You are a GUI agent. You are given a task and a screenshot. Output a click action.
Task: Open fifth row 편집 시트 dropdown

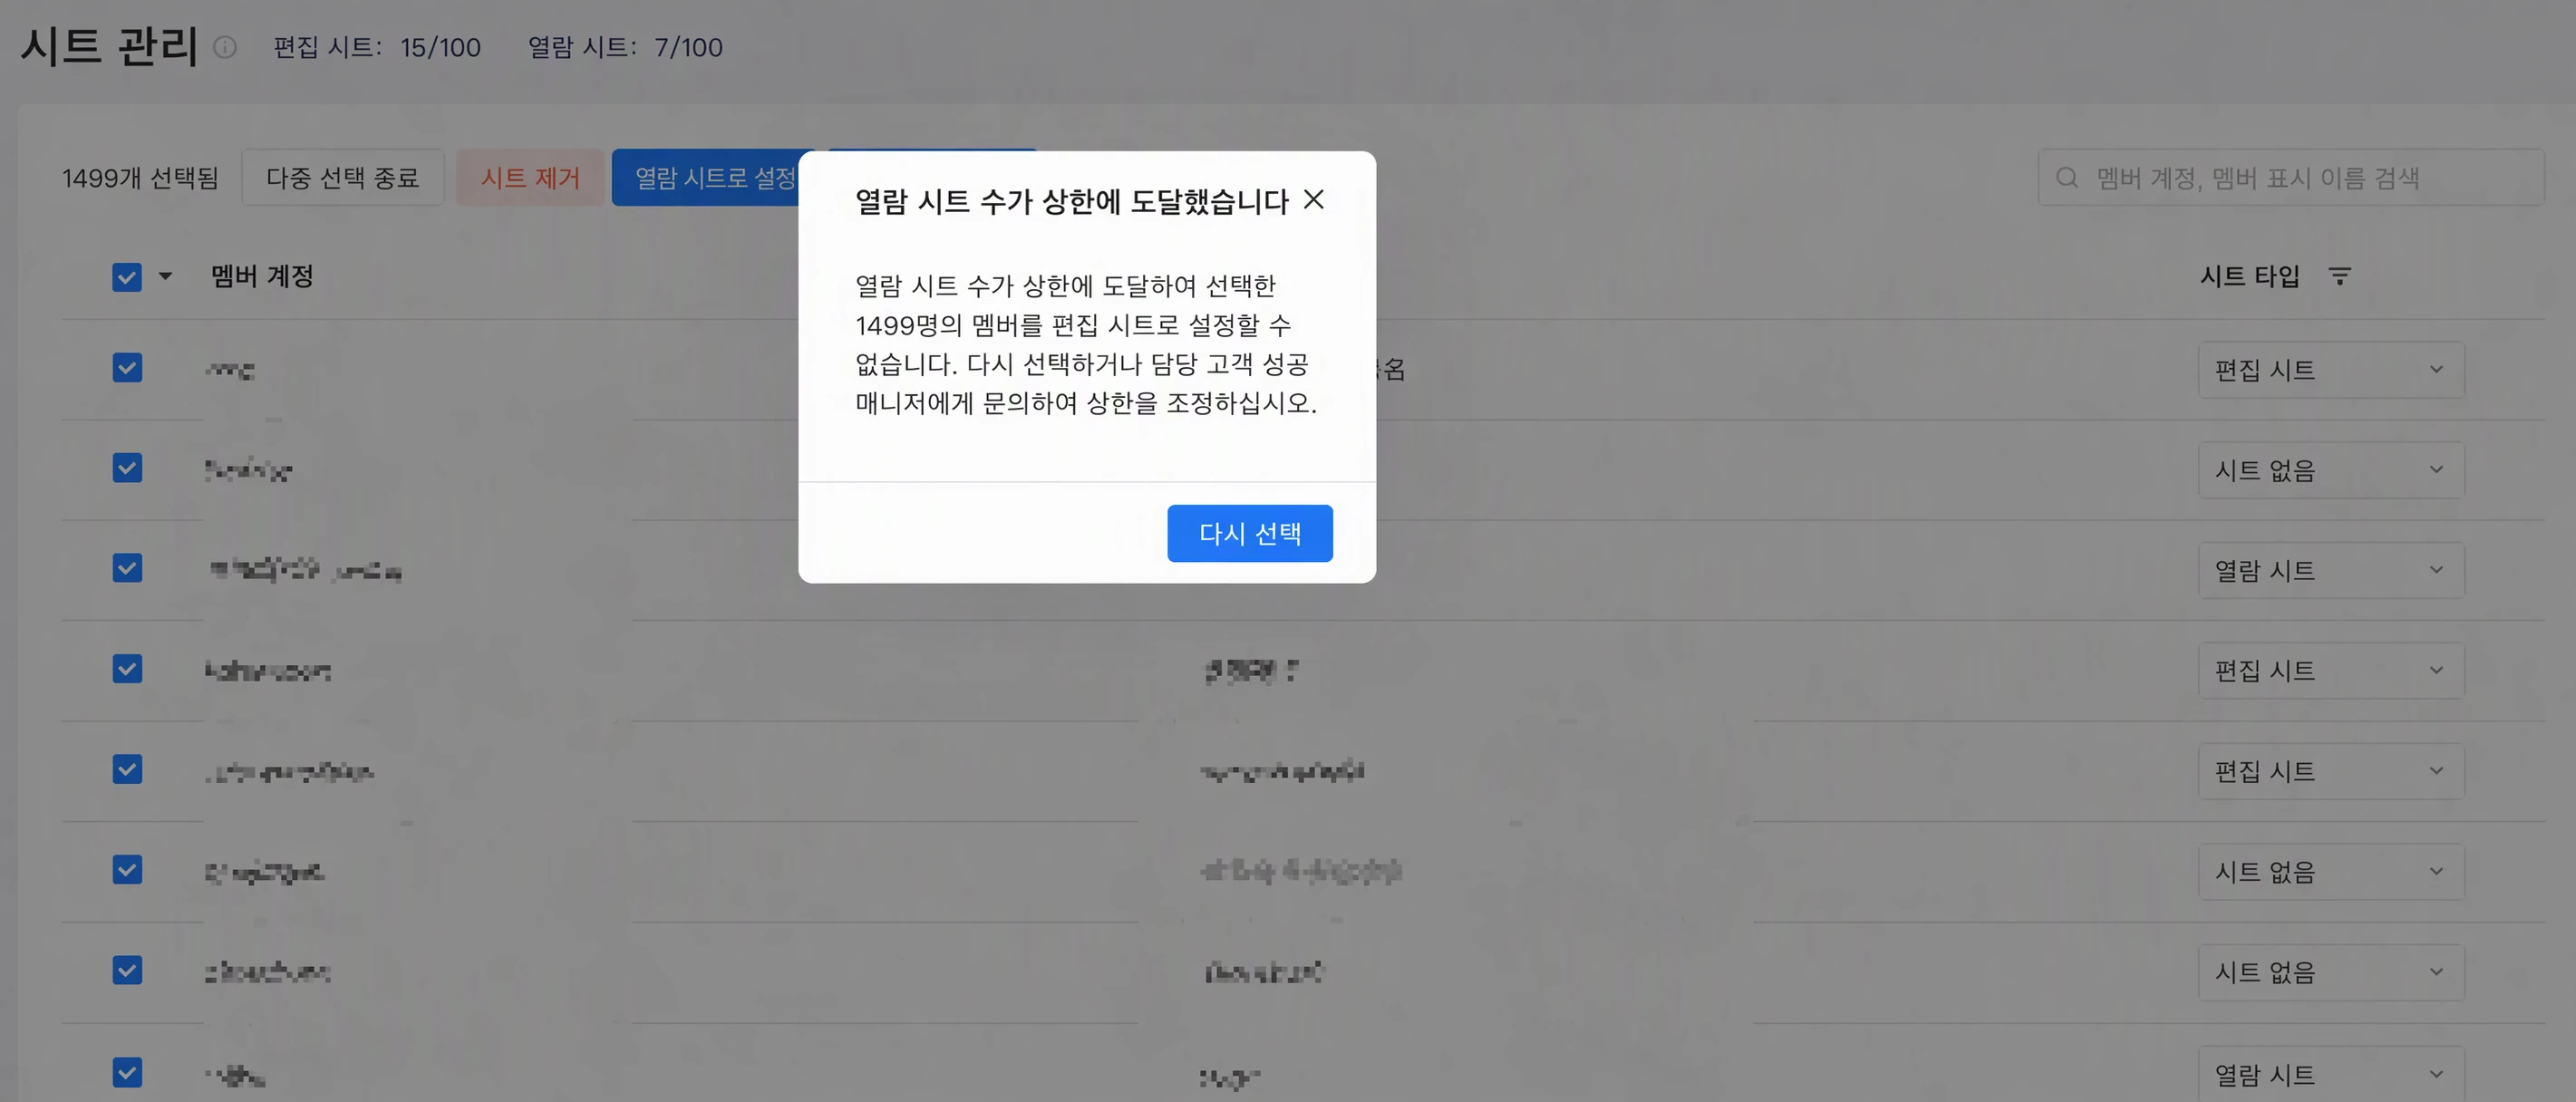2331,771
